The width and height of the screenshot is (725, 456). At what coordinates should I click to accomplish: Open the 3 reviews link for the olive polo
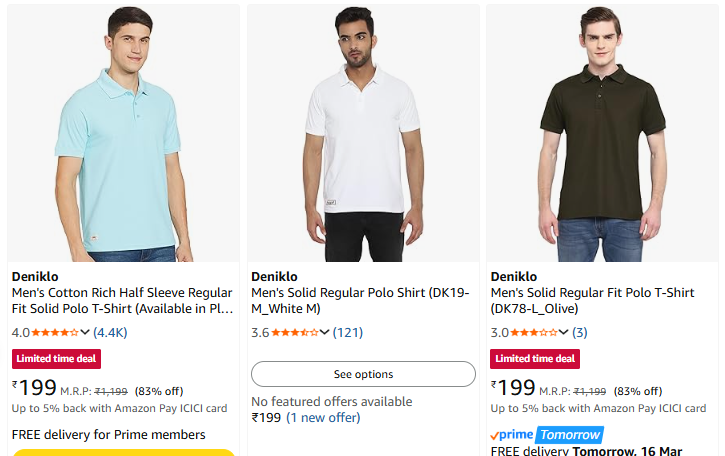click(580, 333)
